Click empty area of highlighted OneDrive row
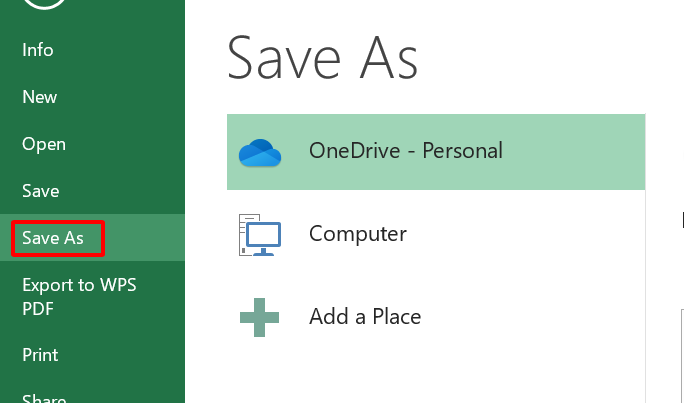The image size is (684, 403). [x=574, y=152]
